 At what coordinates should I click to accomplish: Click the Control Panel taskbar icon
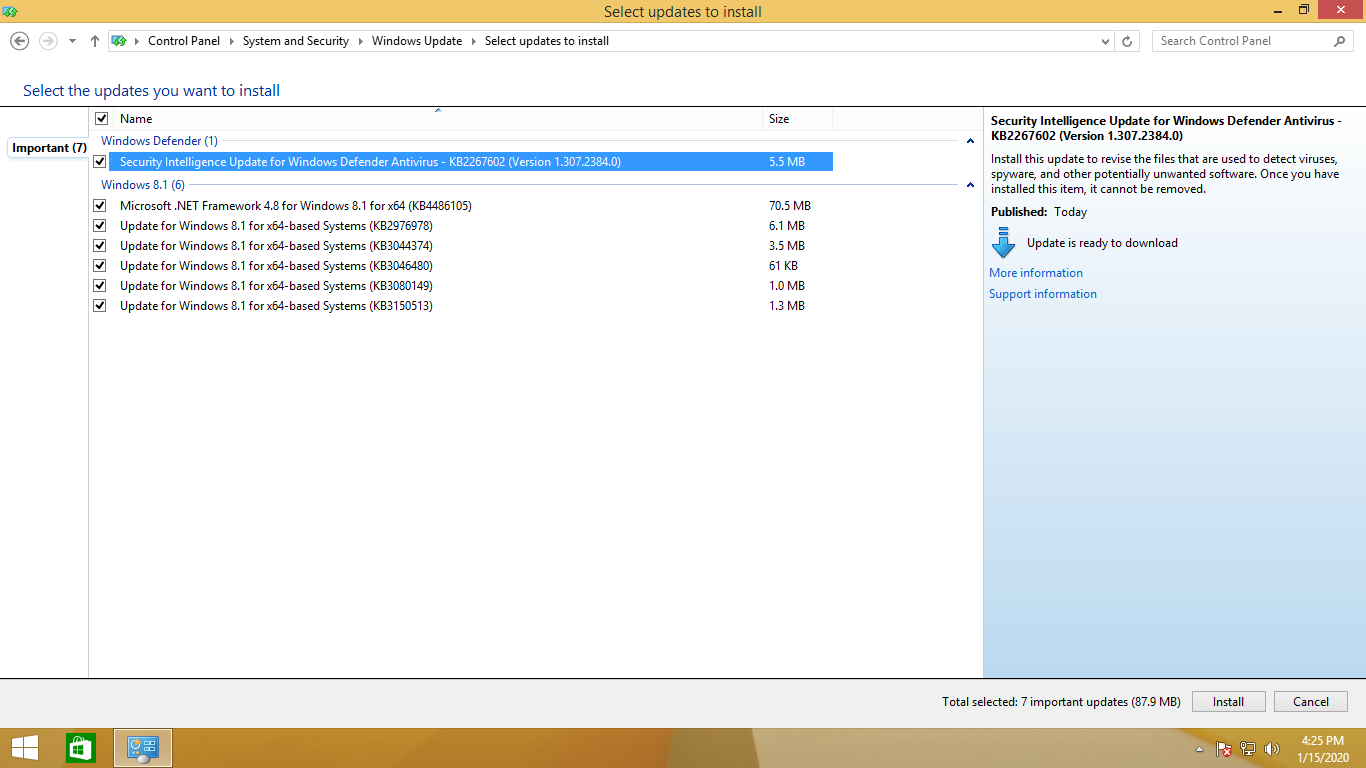pos(143,748)
